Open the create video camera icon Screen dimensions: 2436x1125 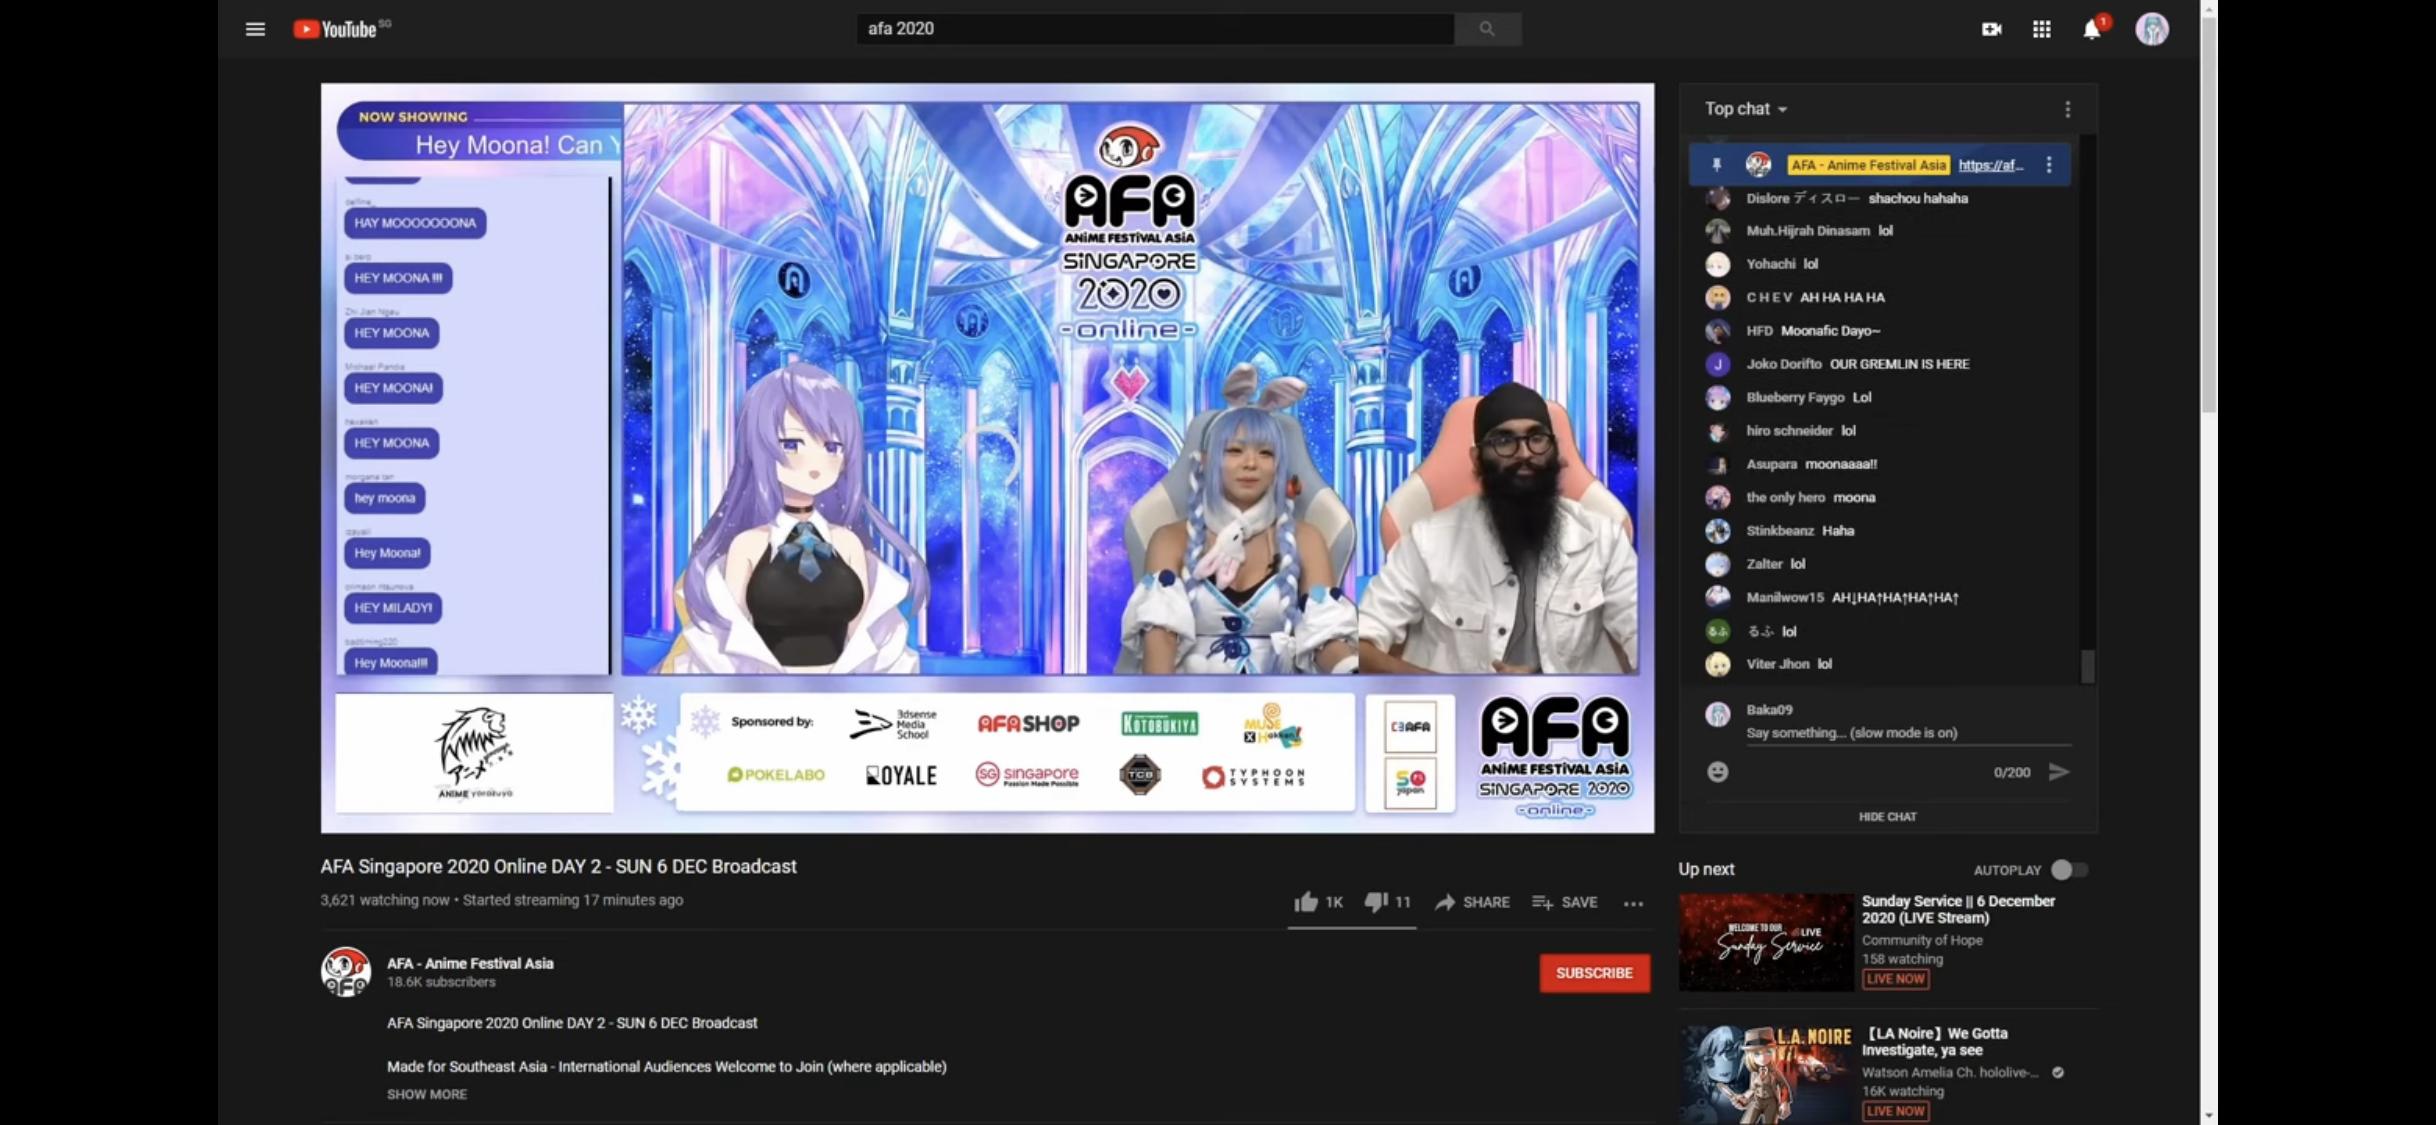(x=1991, y=29)
